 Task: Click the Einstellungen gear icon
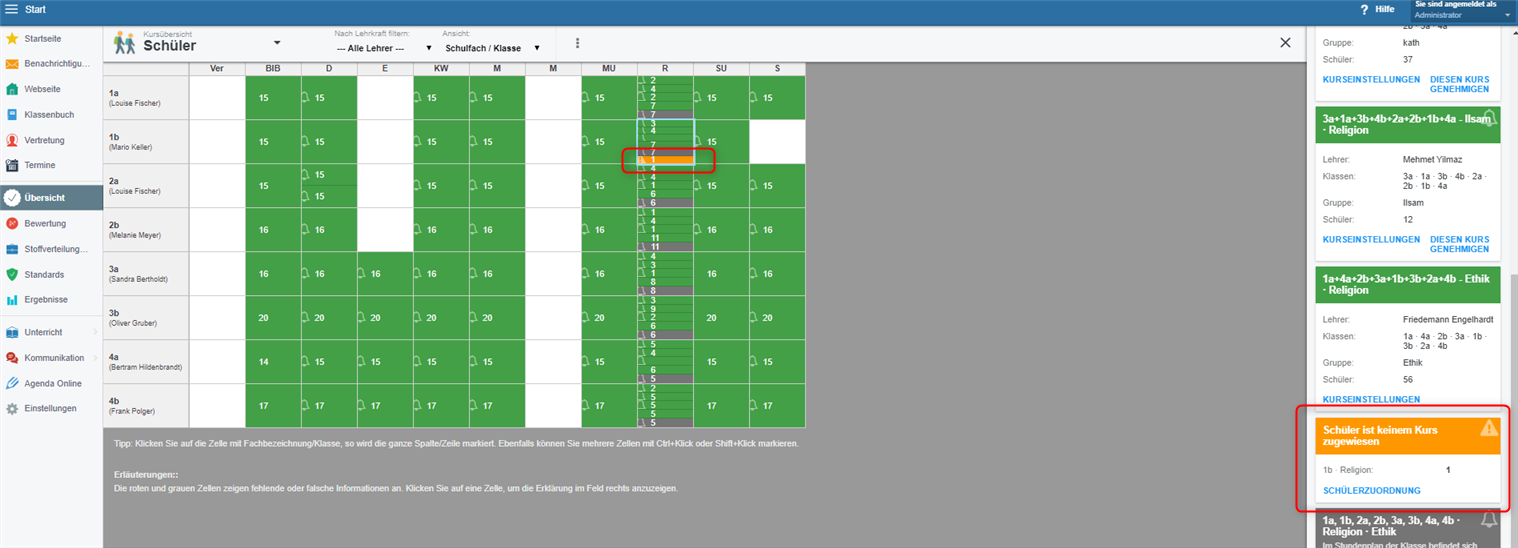pyautogui.click(x=12, y=408)
